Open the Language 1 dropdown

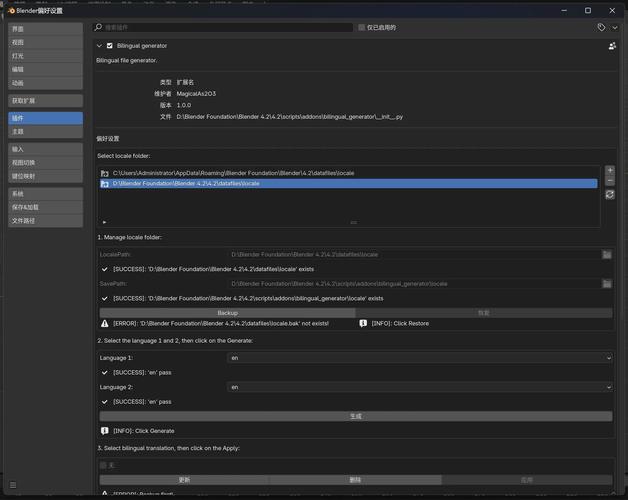click(420, 358)
